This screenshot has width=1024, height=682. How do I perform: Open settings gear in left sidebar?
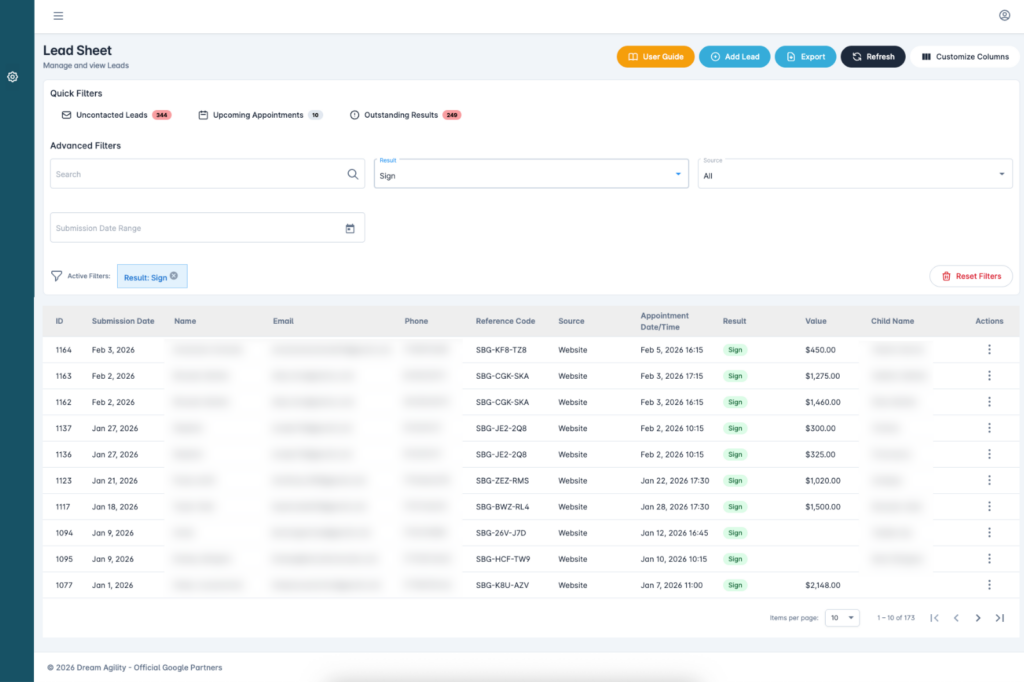[x=13, y=77]
